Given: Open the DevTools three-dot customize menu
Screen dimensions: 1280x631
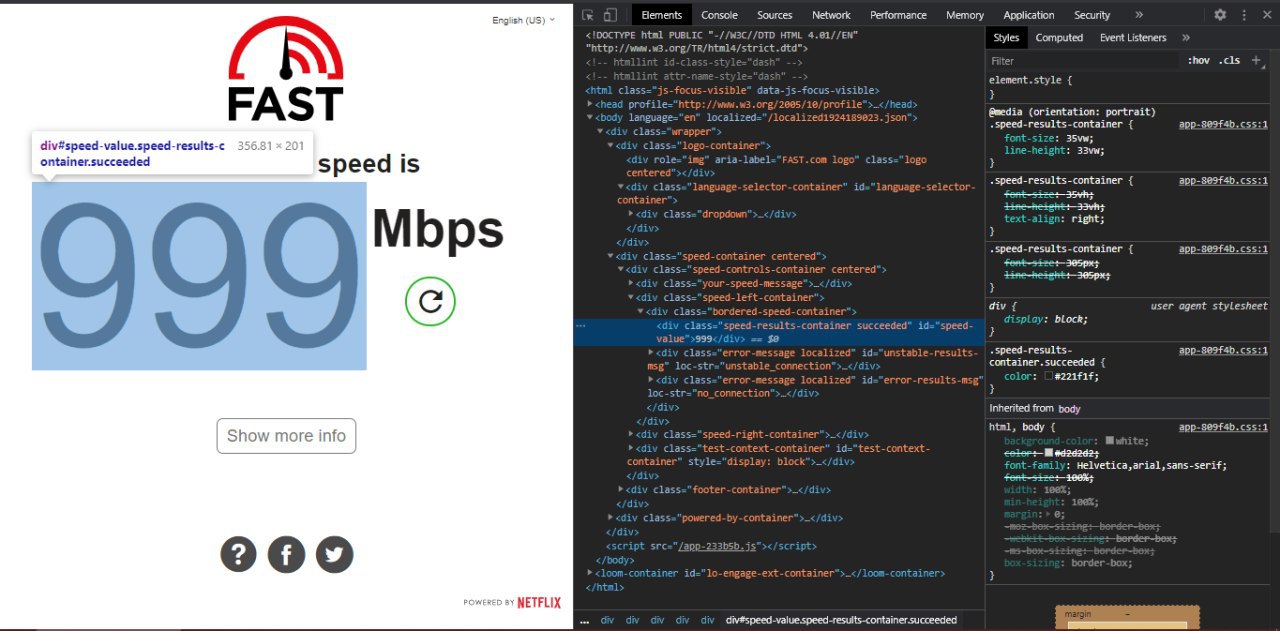Looking at the screenshot, I should [x=1243, y=15].
